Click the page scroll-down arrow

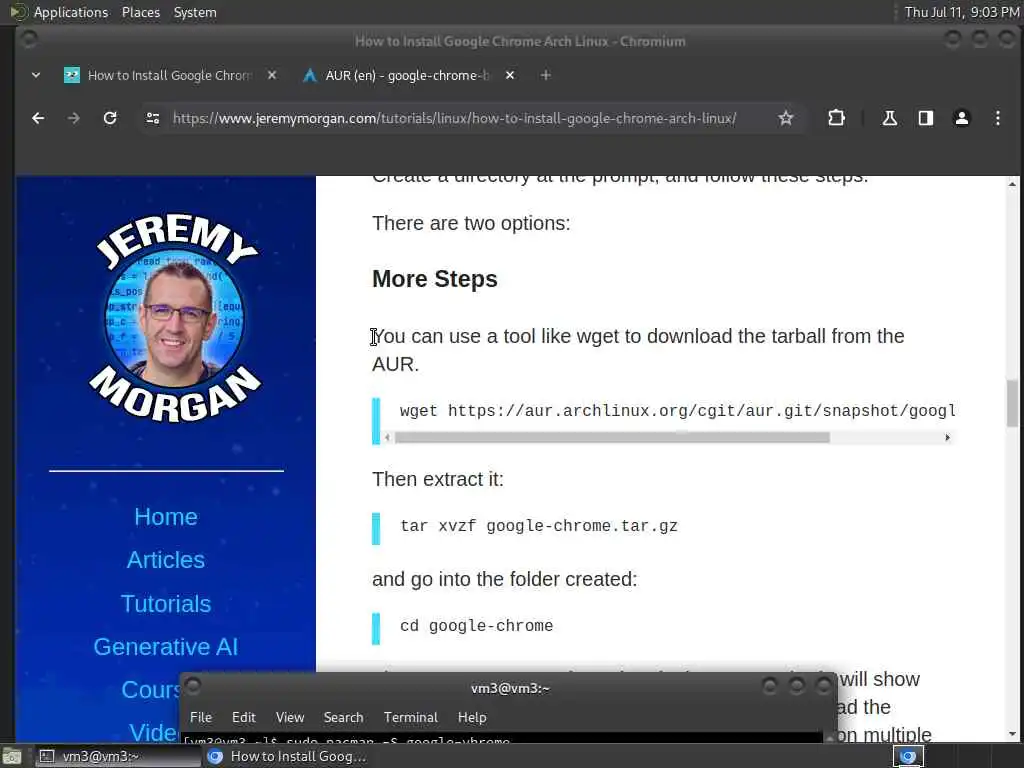tap(1012, 733)
